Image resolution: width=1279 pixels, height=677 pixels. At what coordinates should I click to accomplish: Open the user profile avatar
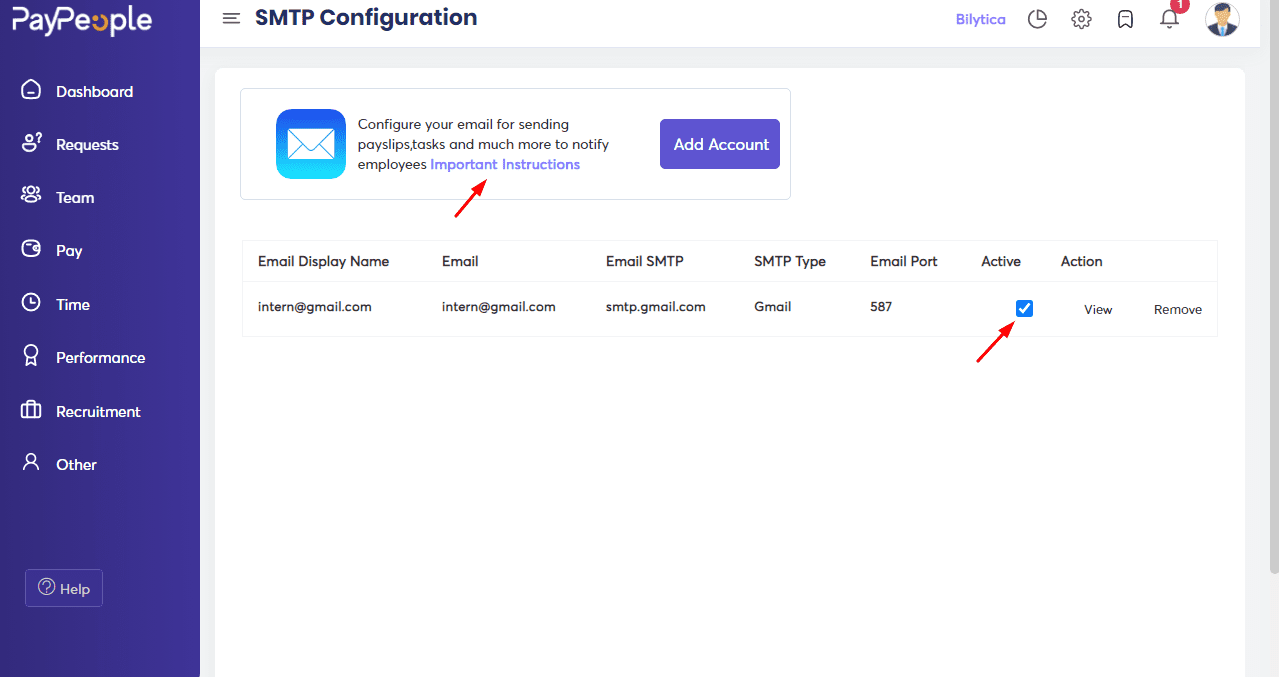coord(1222,19)
